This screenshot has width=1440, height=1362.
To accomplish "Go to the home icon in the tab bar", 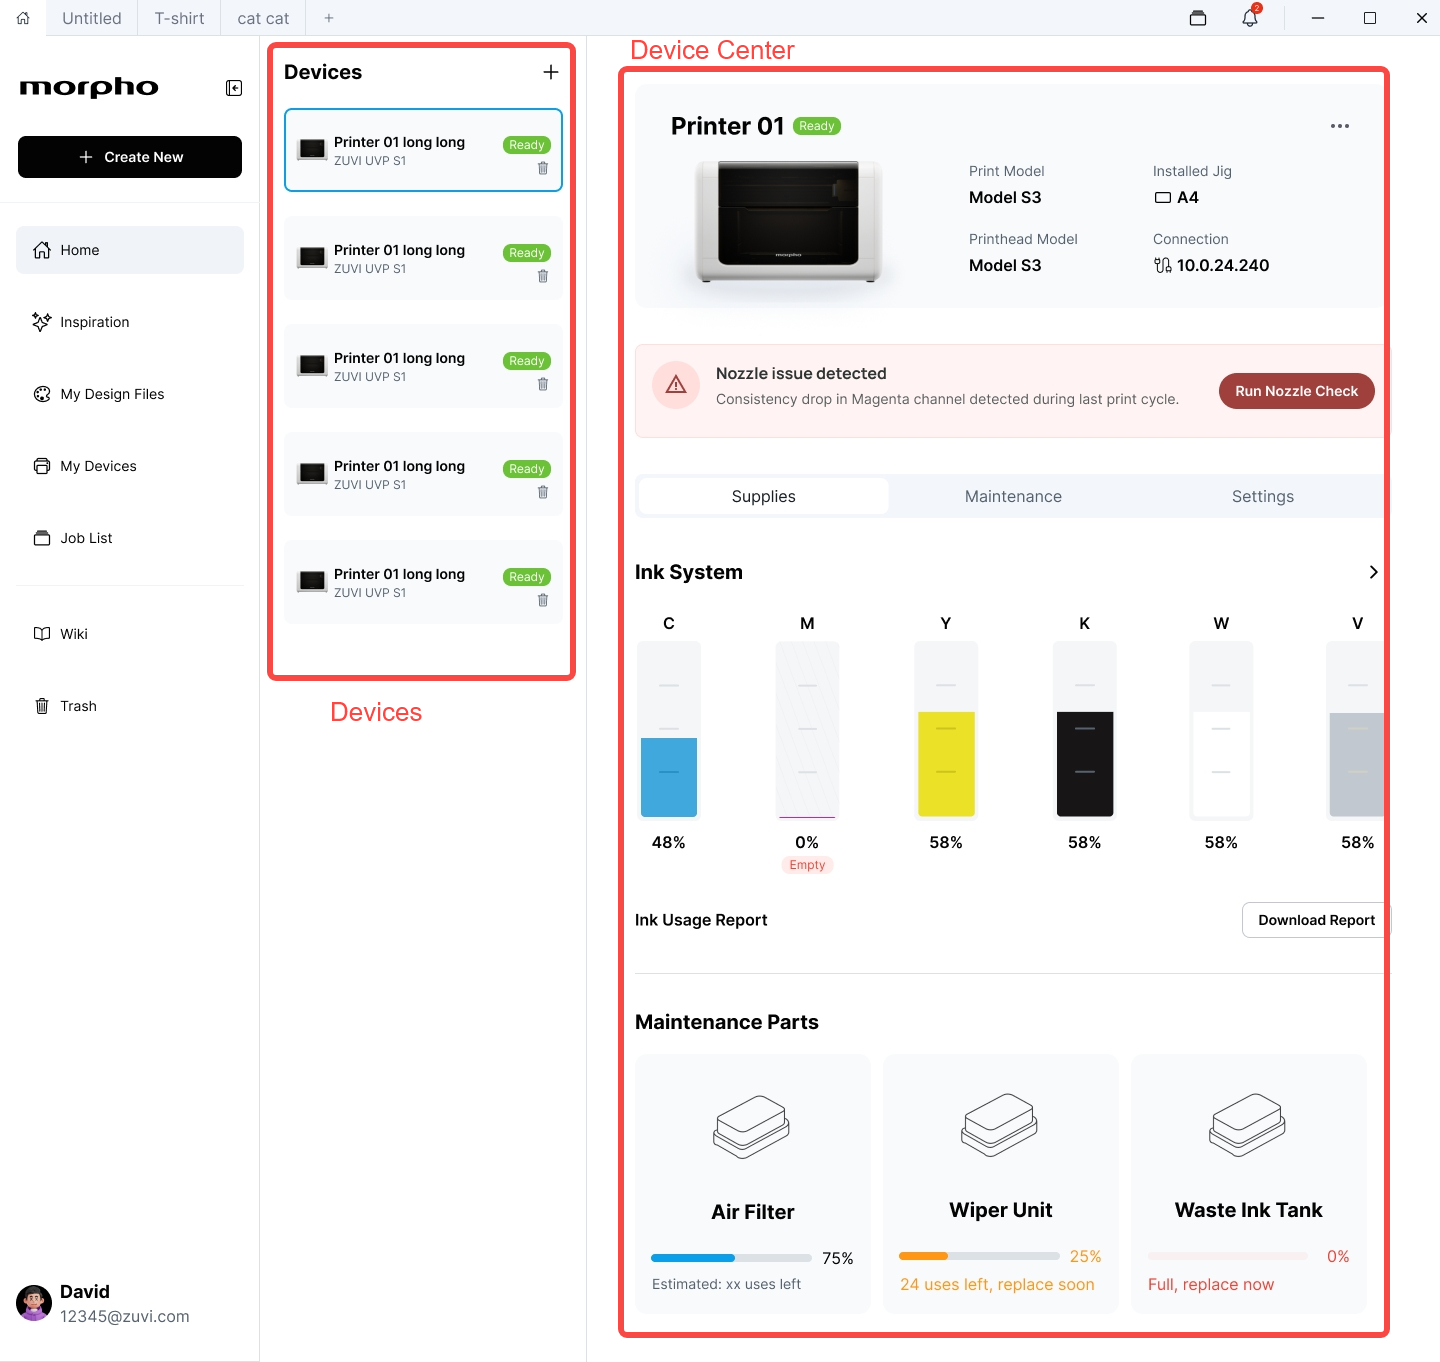I will (23, 18).
